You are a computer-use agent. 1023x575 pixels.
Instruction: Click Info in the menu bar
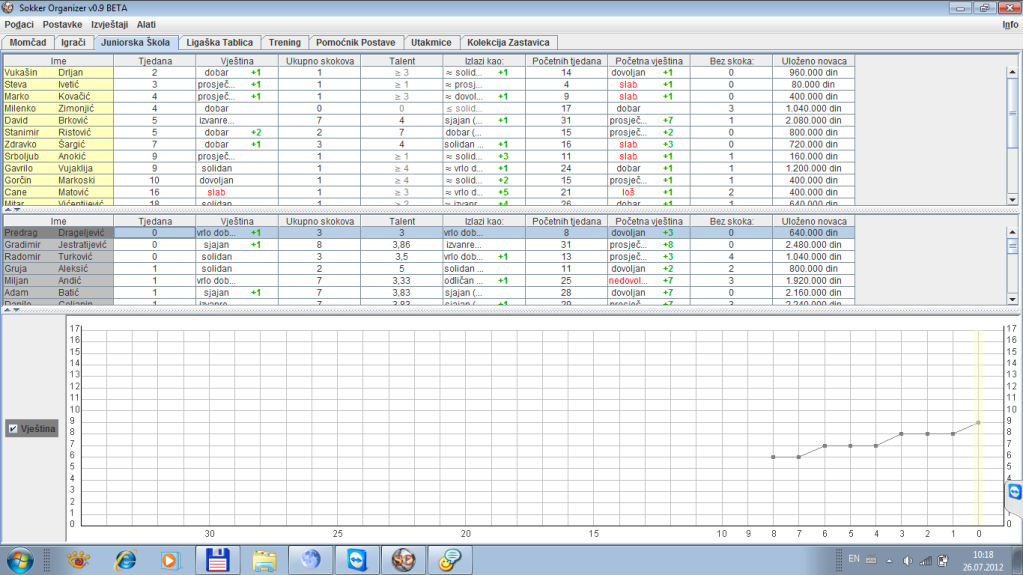[1009, 24]
